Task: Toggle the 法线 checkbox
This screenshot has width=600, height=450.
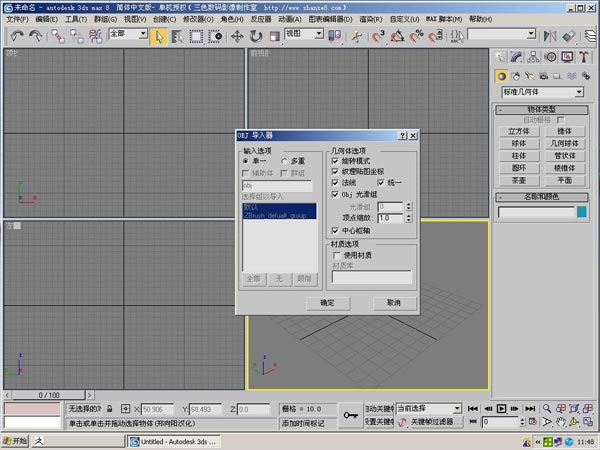Action: [335, 183]
